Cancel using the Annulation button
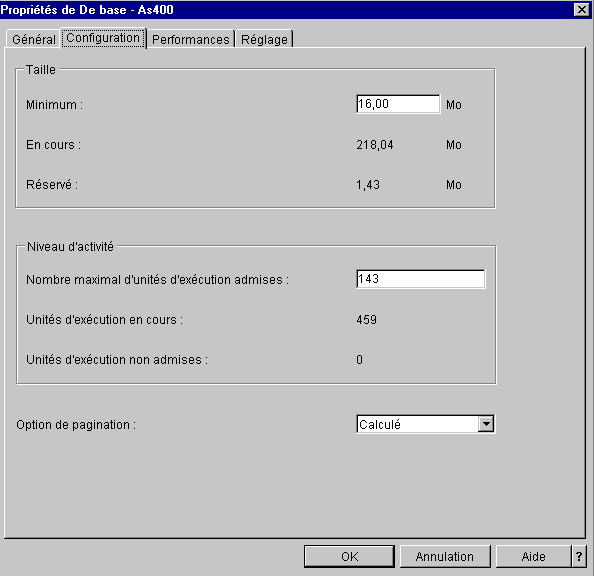 click(445, 556)
